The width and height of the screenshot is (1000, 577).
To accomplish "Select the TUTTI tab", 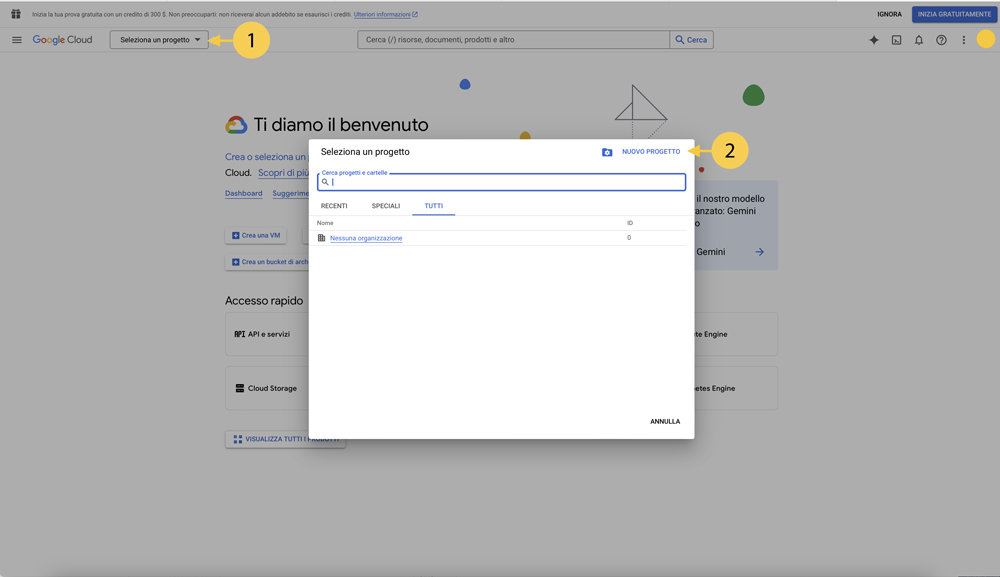I will [x=434, y=206].
